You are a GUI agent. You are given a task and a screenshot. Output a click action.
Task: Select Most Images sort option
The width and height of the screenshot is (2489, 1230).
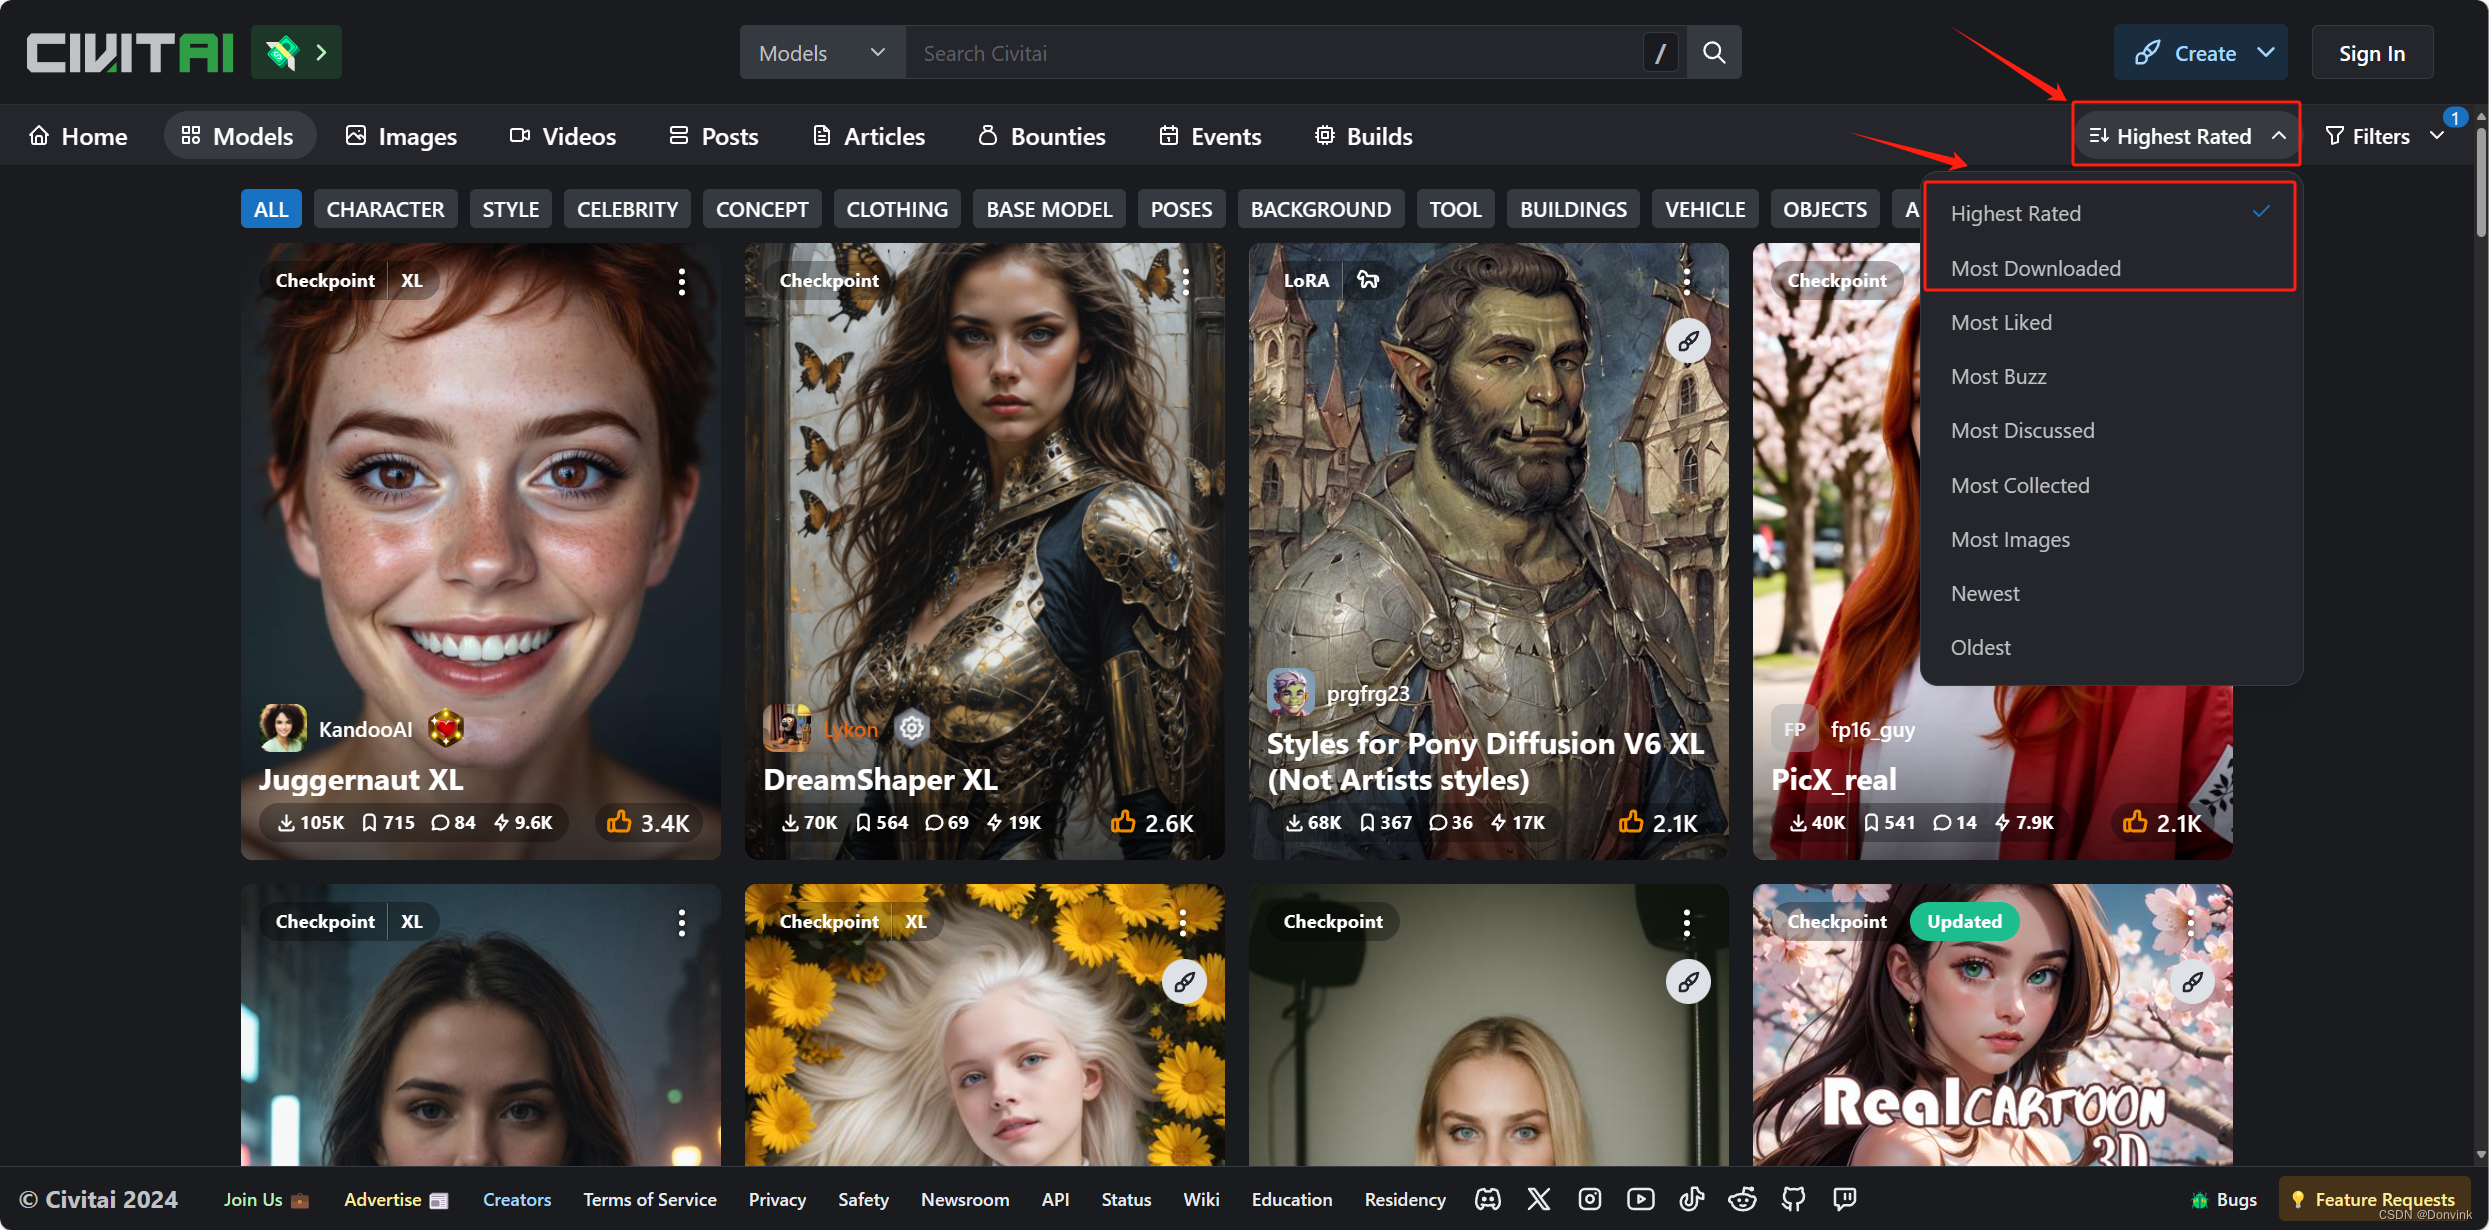click(2111, 539)
